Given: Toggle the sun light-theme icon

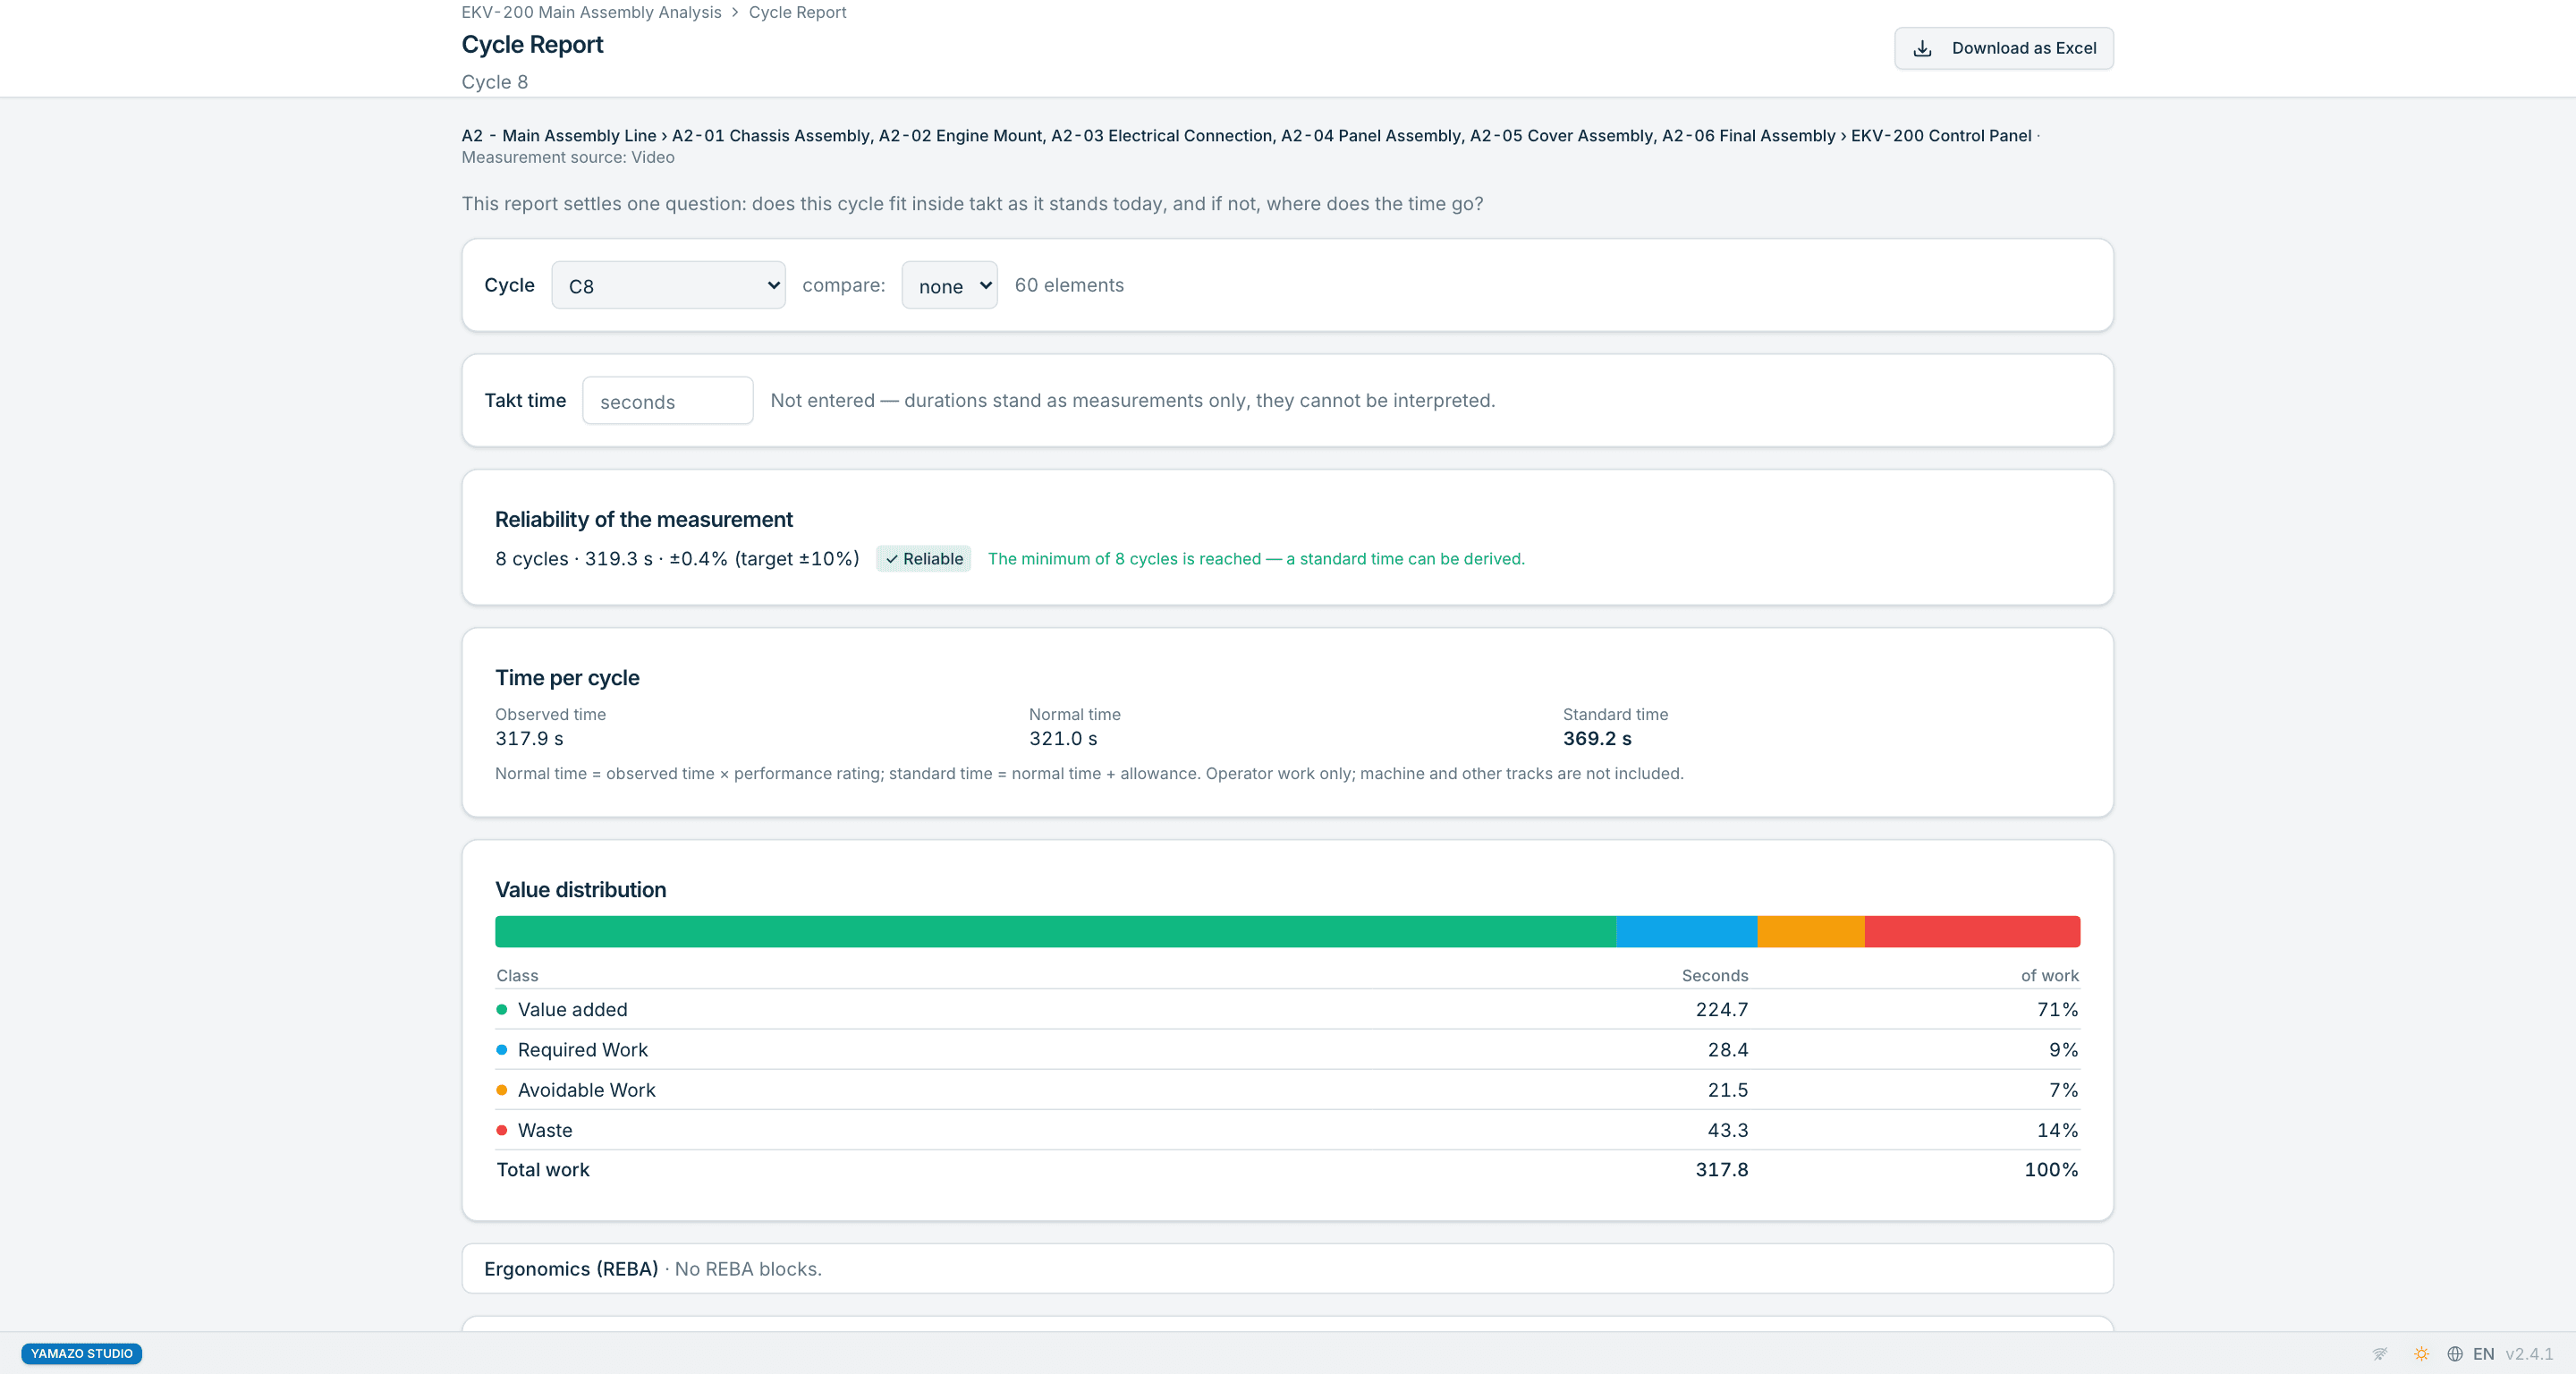Looking at the screenshot, I should [x=2421, y=1354].
